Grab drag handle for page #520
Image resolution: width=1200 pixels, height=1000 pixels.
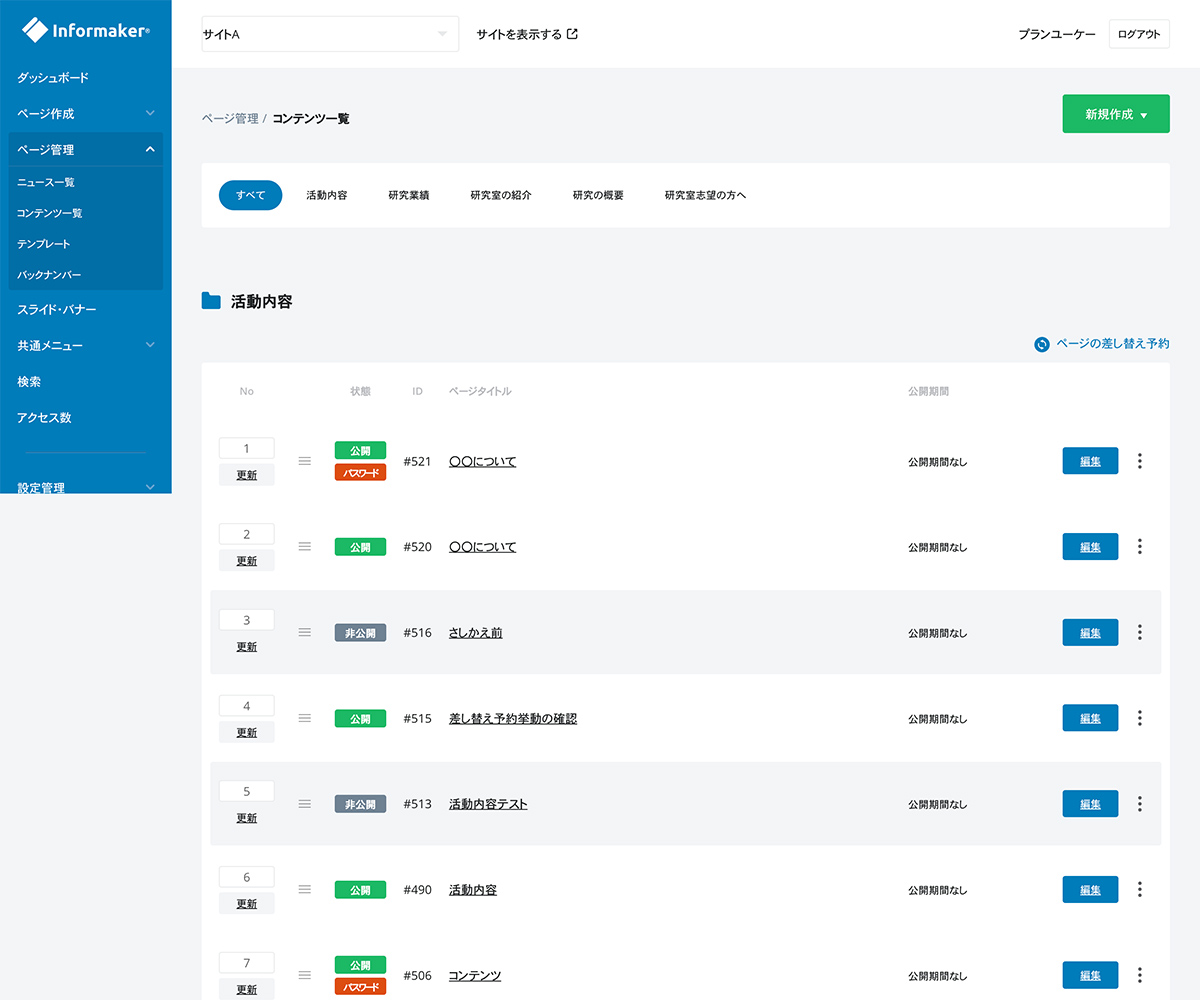pos(305,547)
